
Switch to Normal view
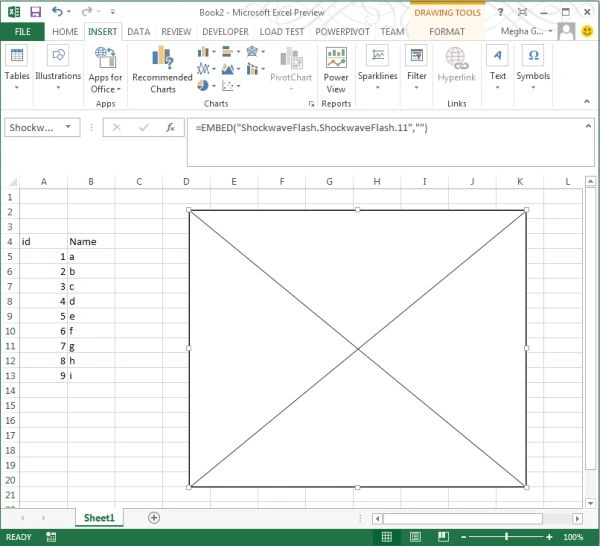[x=386, y=537]
